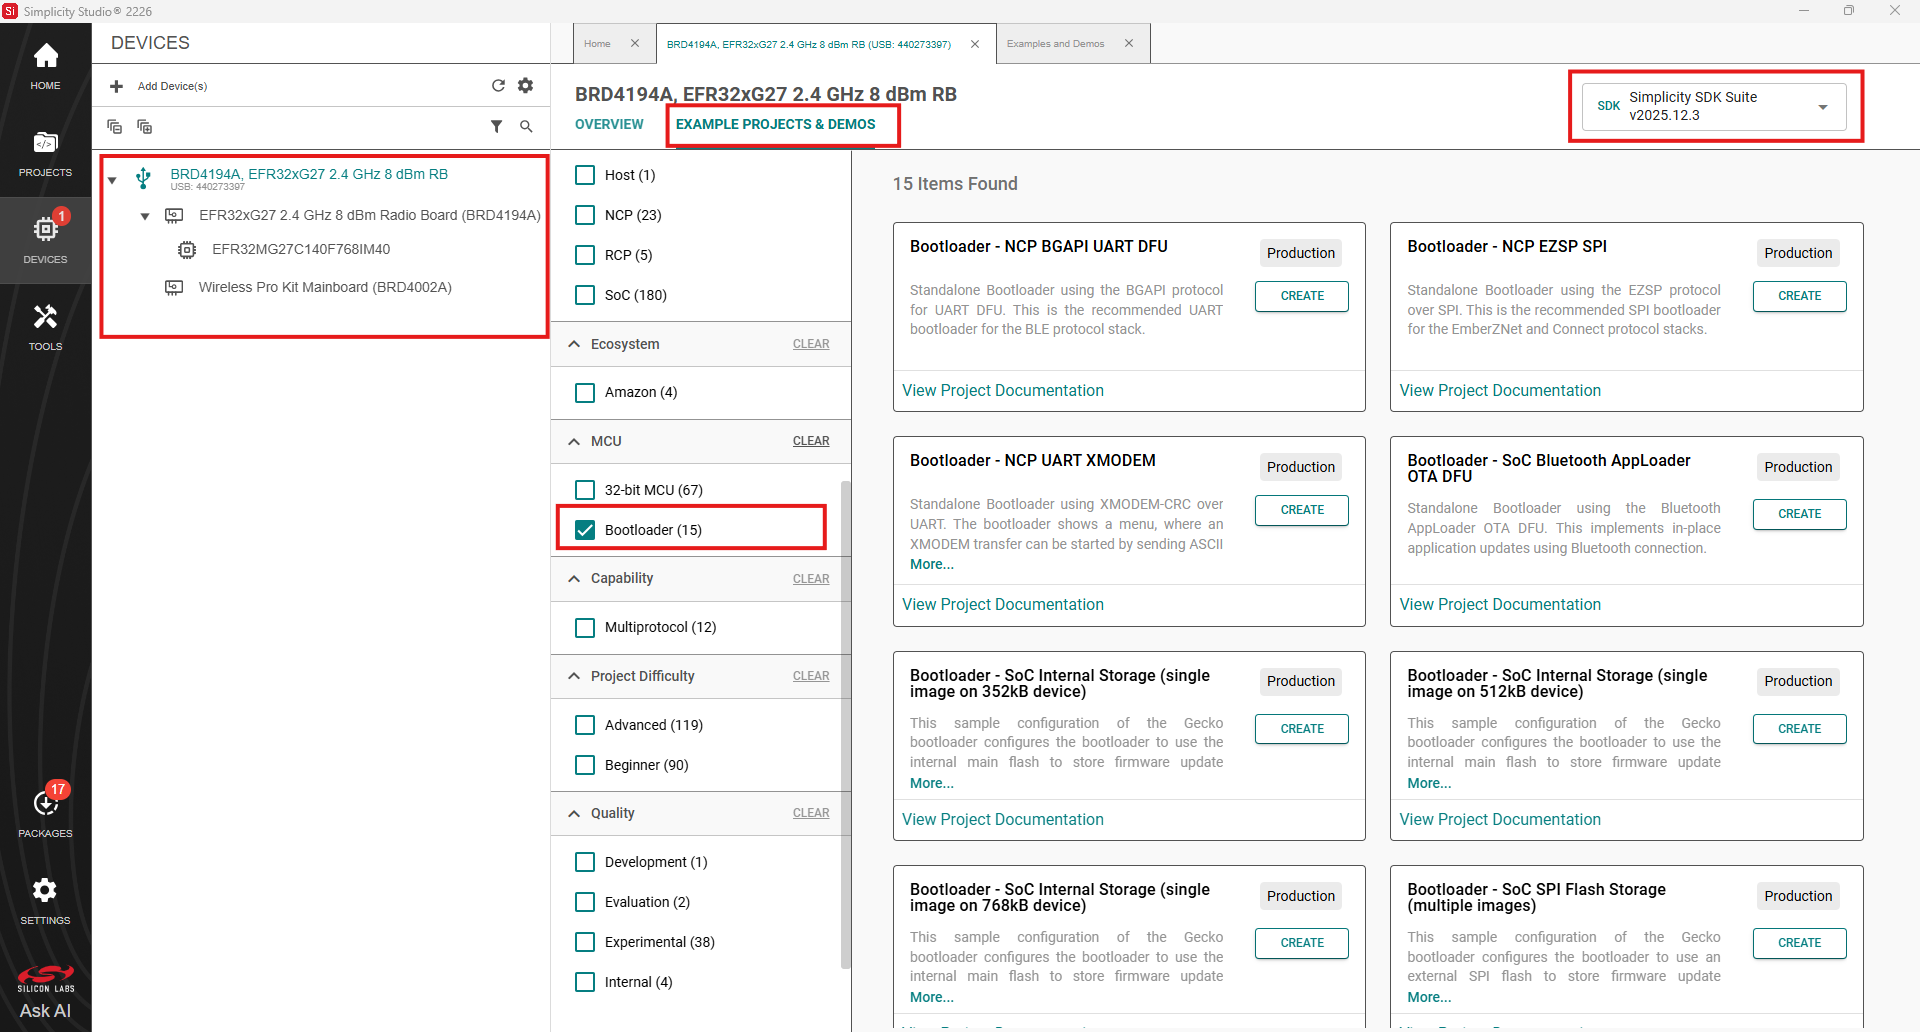Click the collapse all tree icon
The image size is (1920, 1032).
[115, 126]
